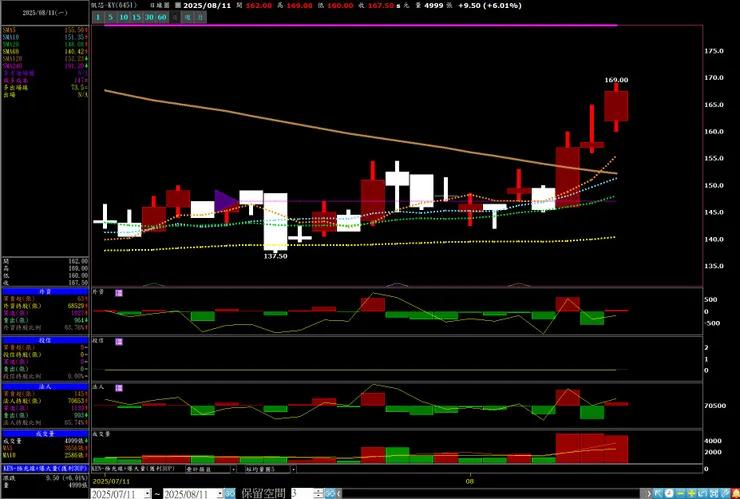Select the 外資 panel header

click(x=45, y=292)
